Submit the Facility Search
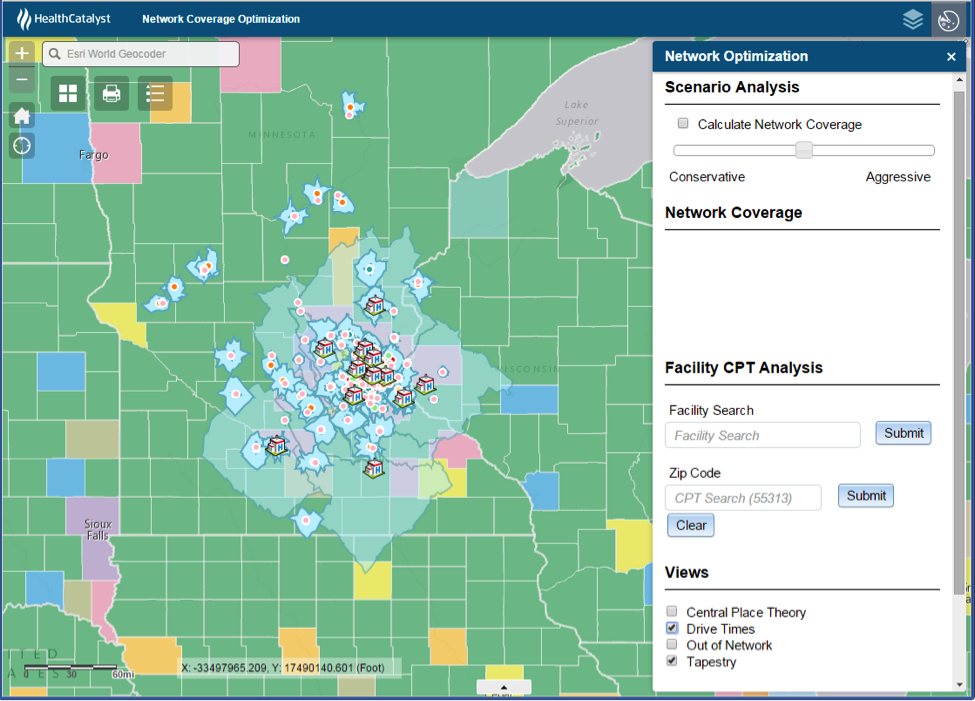Image resolution: width=975 pixels, height=701 pixels. pos(903,433)
